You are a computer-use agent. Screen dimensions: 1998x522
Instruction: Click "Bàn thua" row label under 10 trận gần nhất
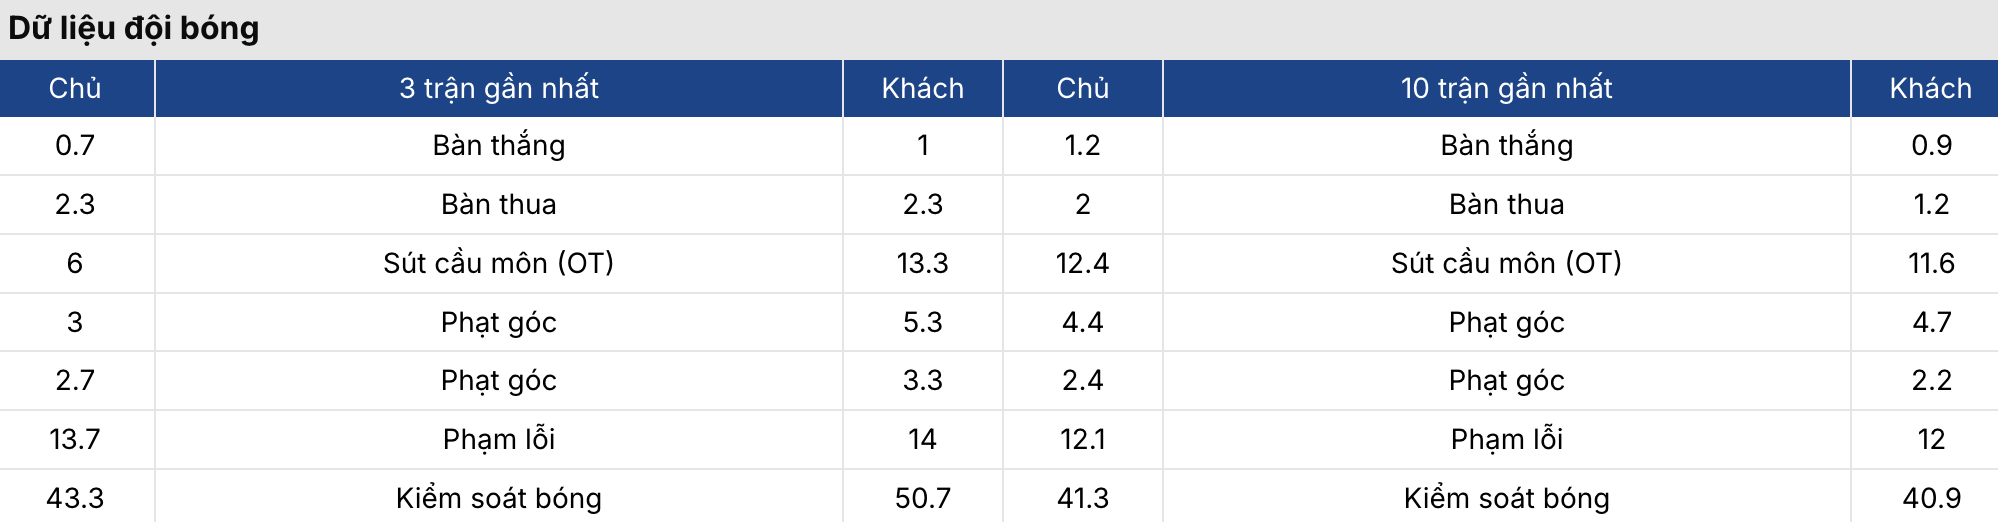[x=1506, y=204]
